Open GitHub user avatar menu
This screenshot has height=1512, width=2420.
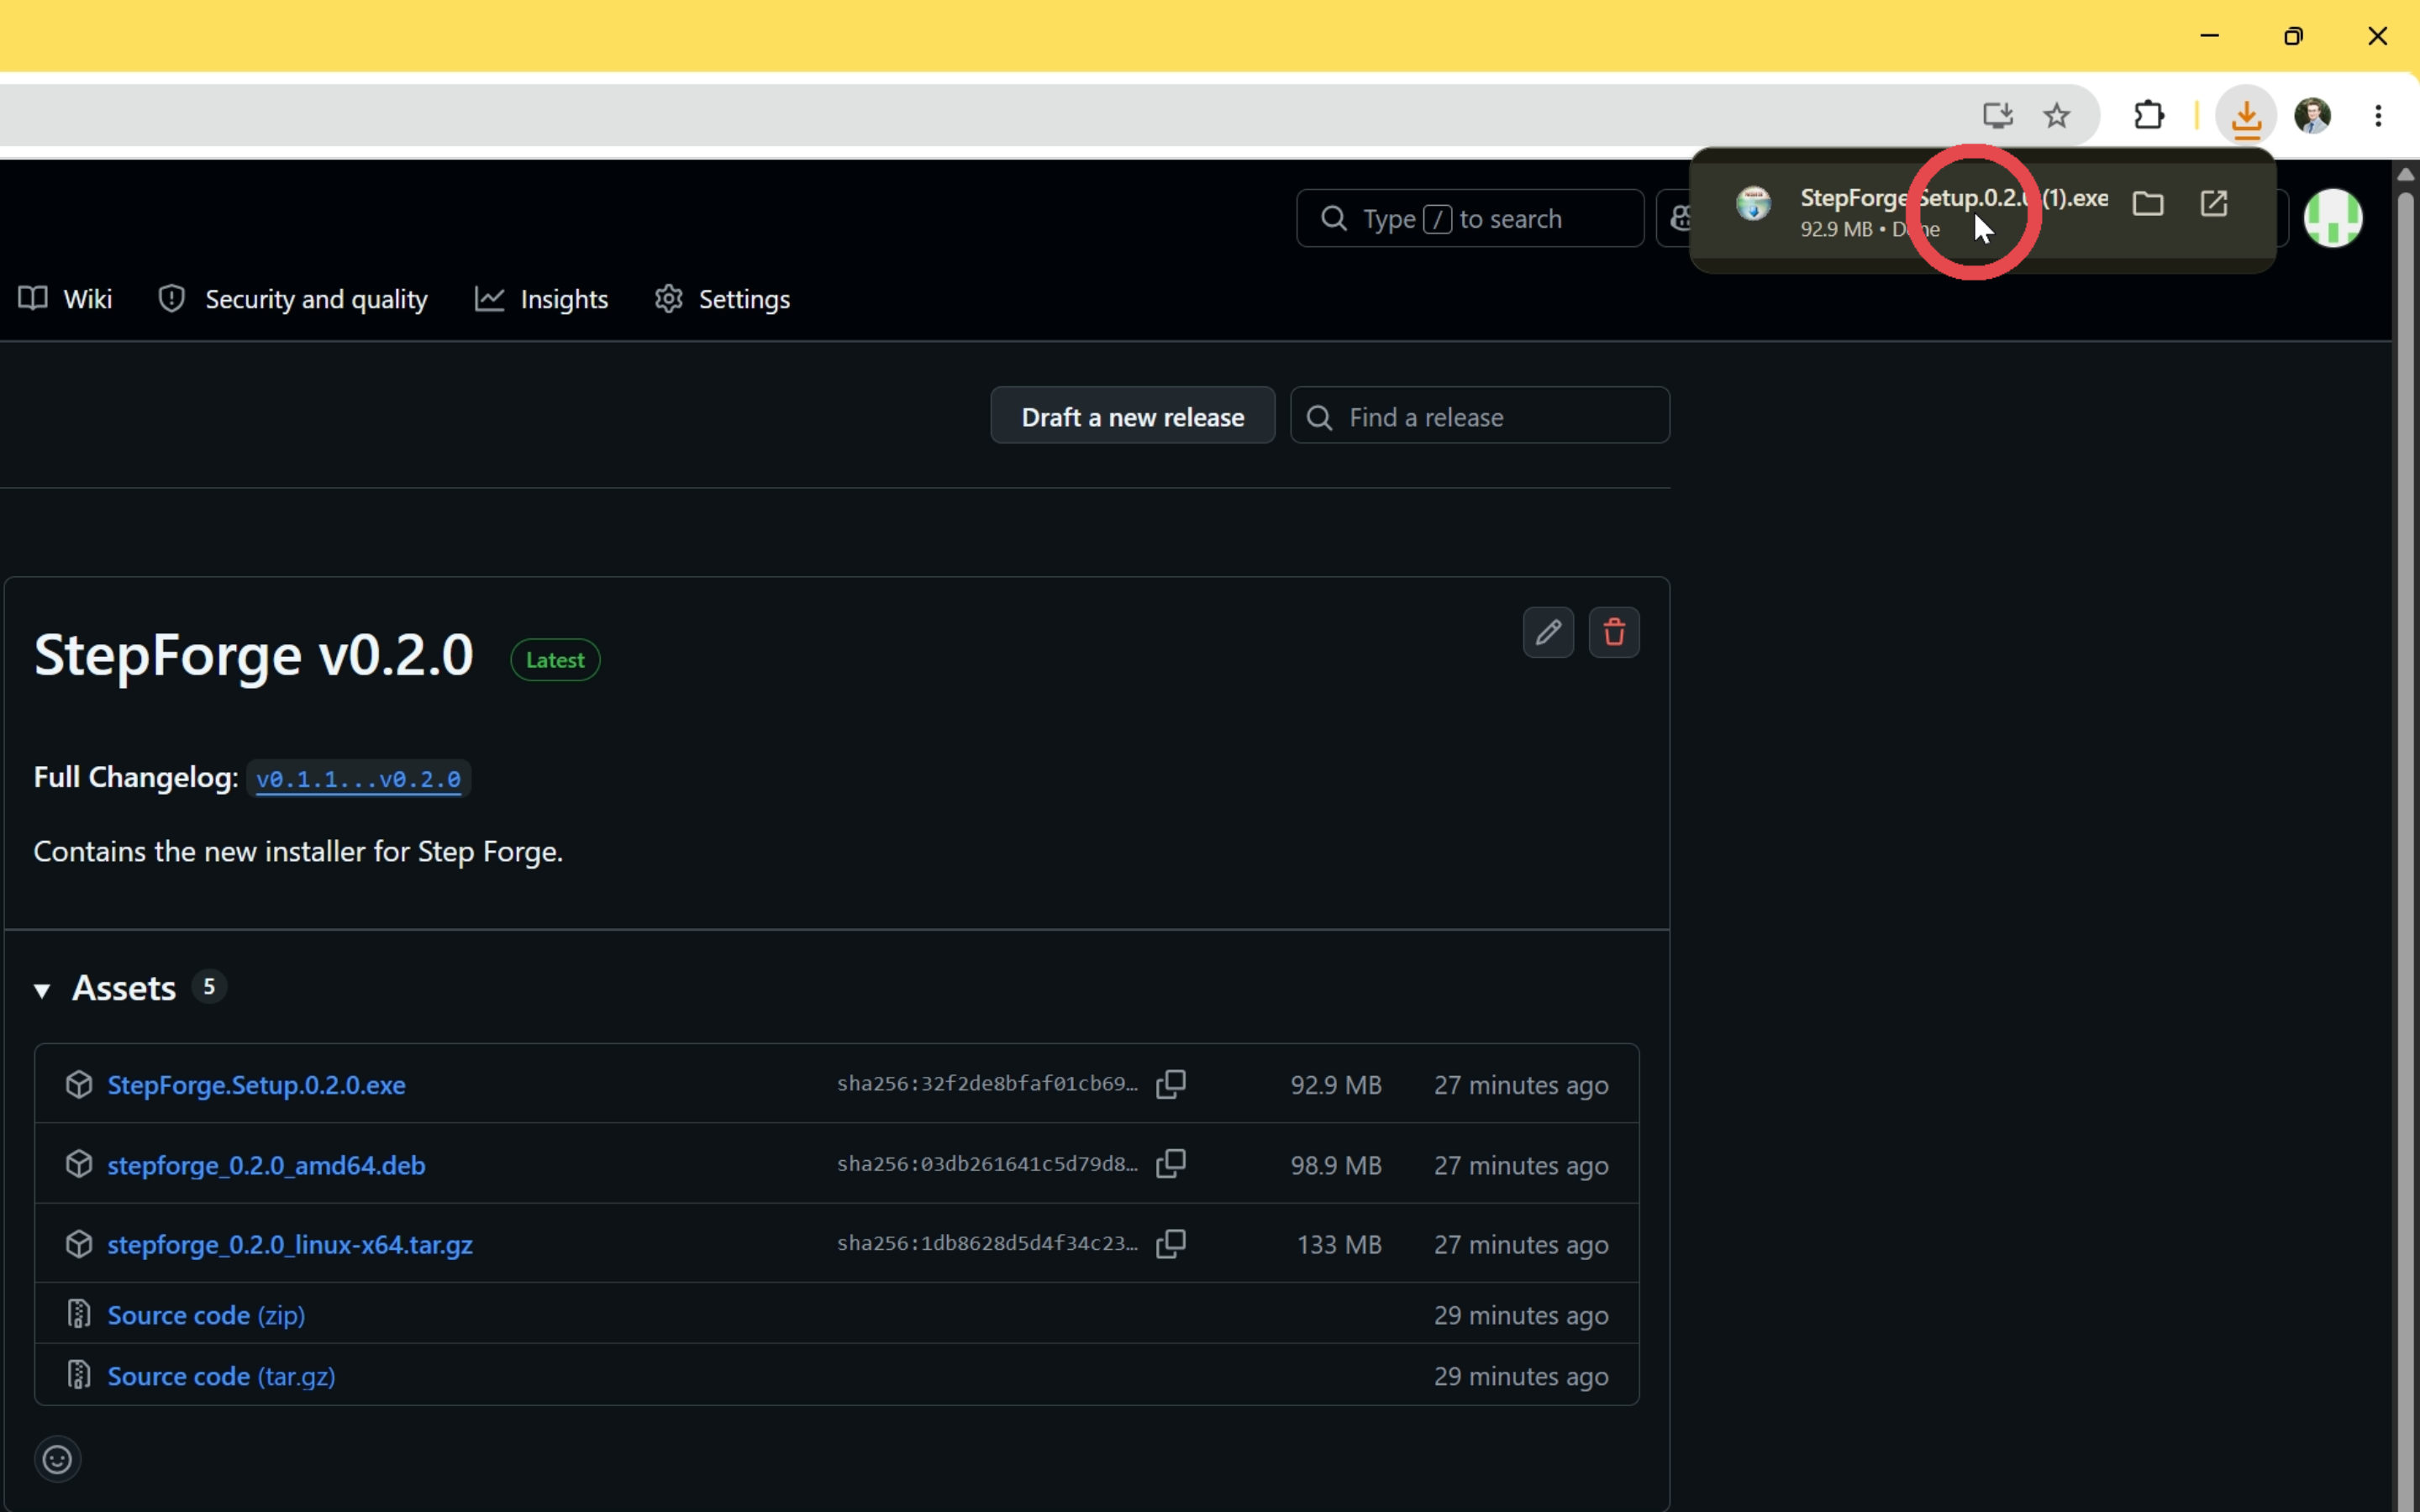(2333, 218)
